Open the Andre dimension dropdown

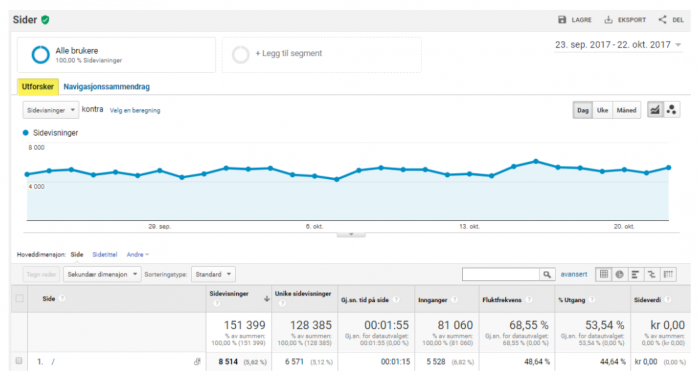coord(138,255)
